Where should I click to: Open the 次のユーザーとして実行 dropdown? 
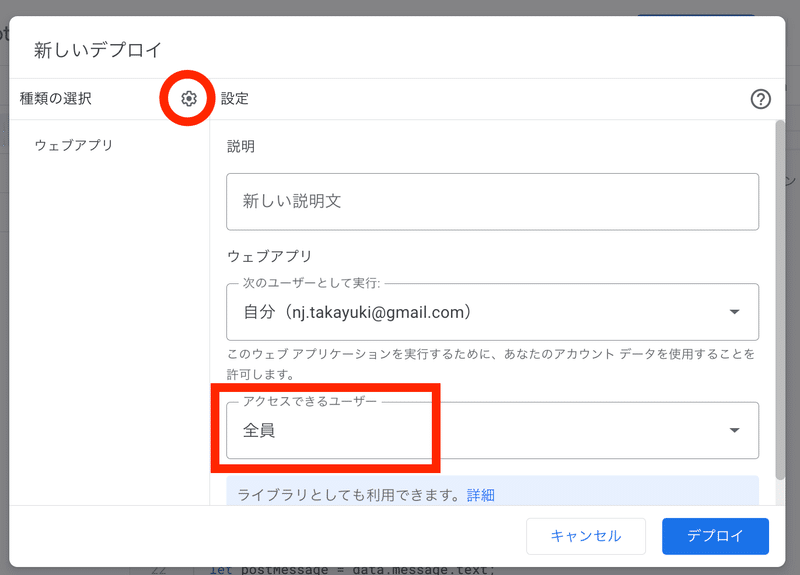[x=492, y=312]
